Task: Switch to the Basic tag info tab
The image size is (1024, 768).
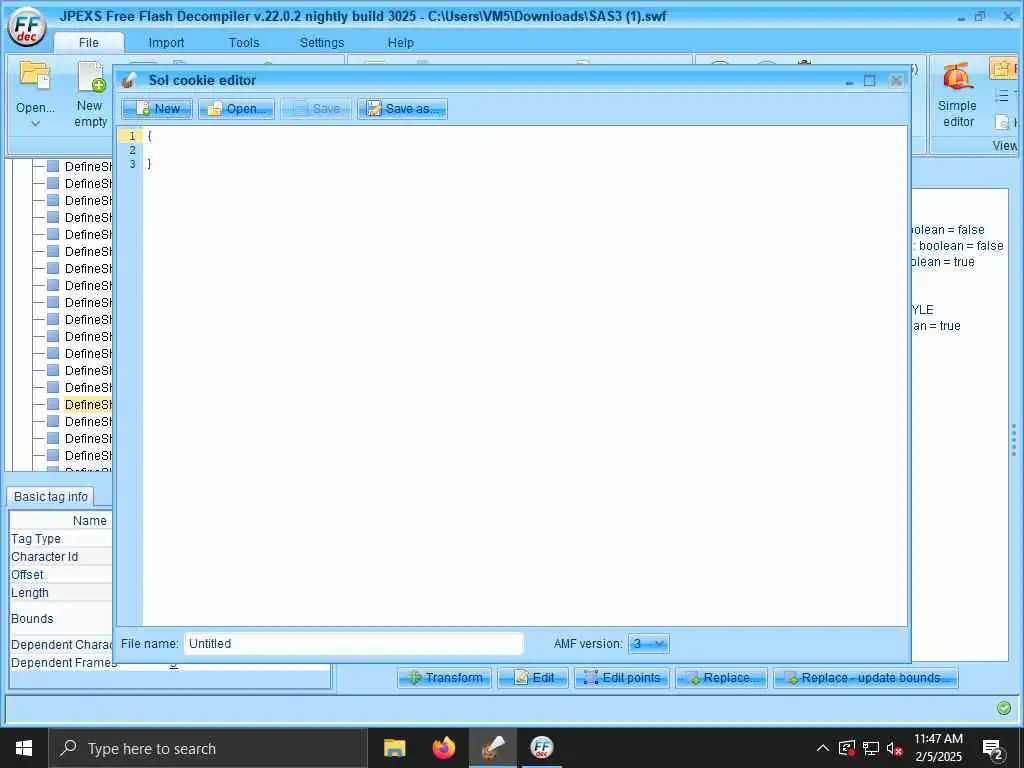Action: pos(50,497)
